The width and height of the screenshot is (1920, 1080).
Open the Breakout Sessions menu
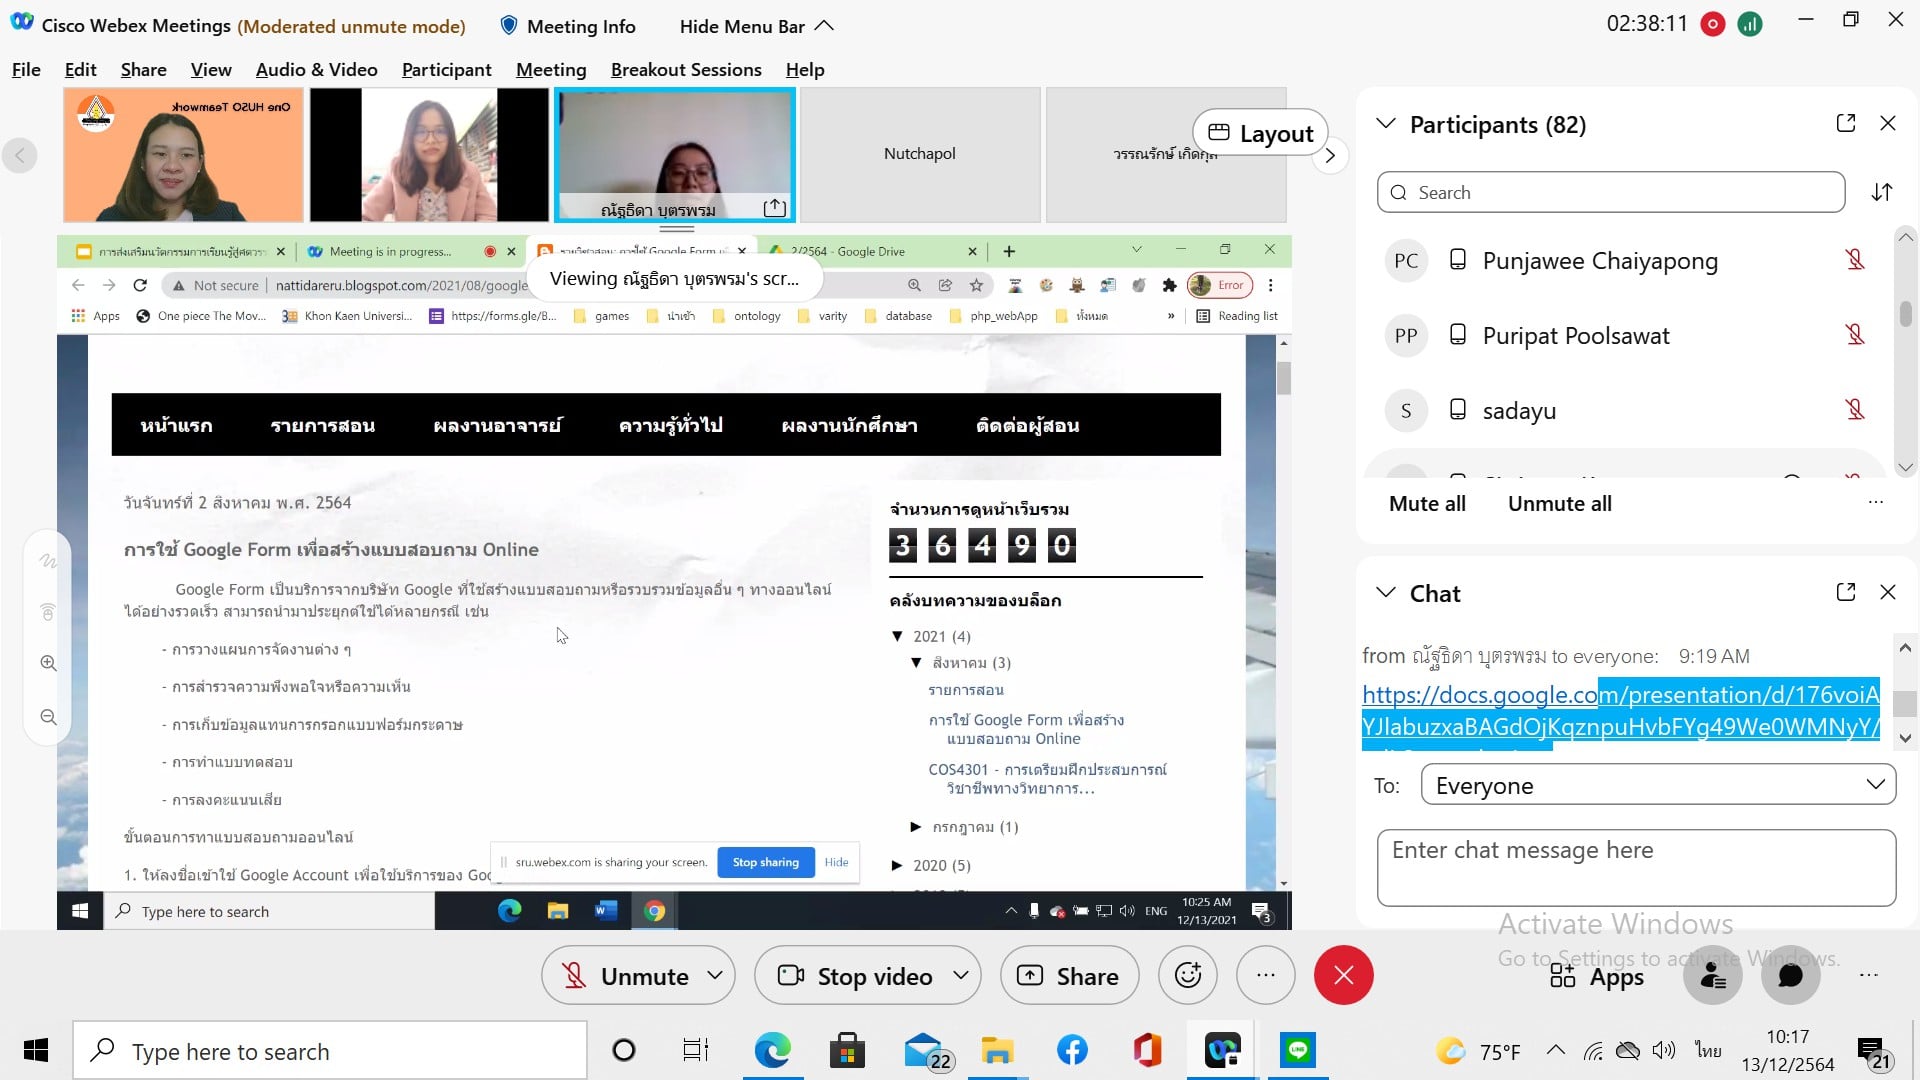[686, 69]
